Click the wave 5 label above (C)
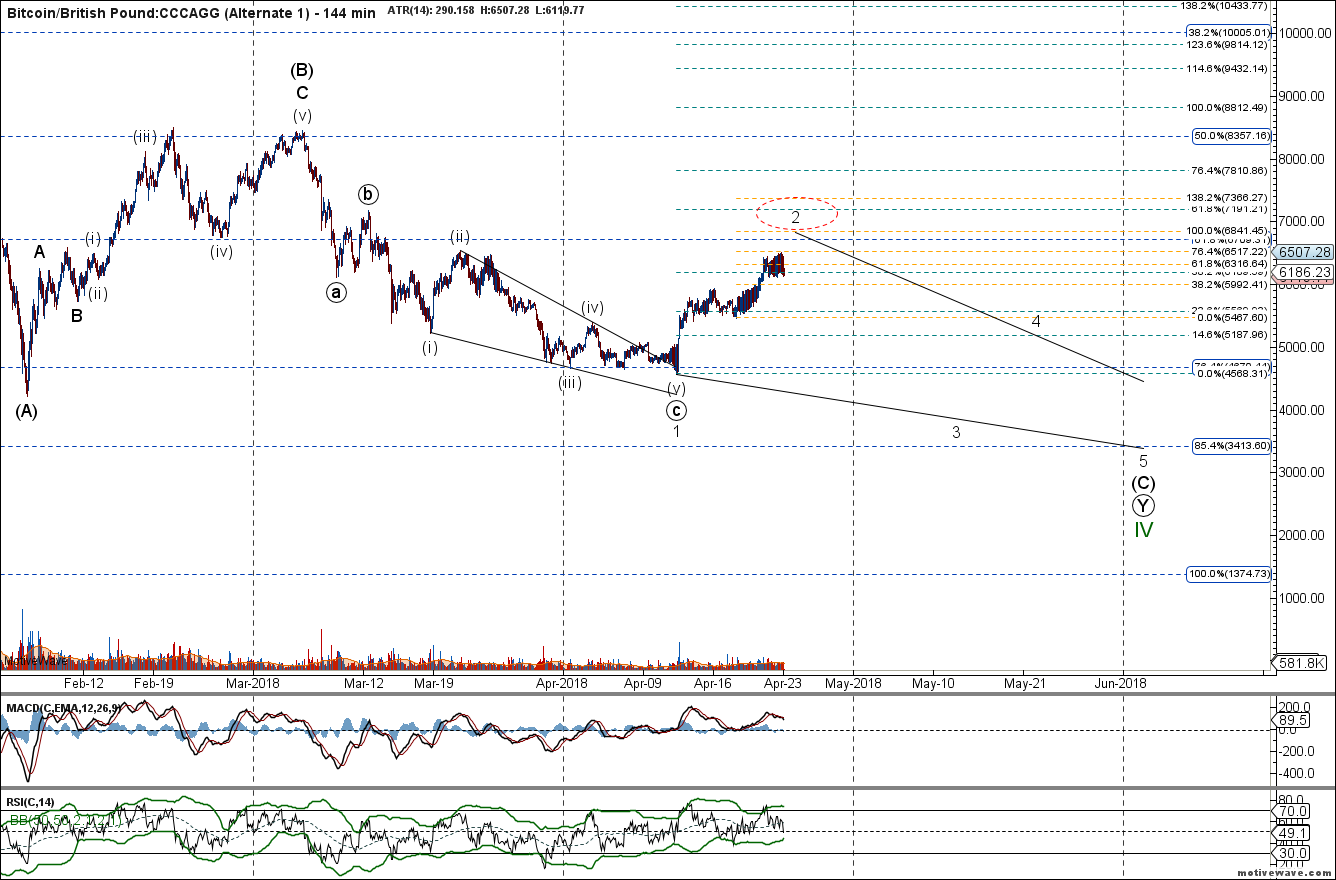The image size is (1336, 880). click(x=1143, y=461)
